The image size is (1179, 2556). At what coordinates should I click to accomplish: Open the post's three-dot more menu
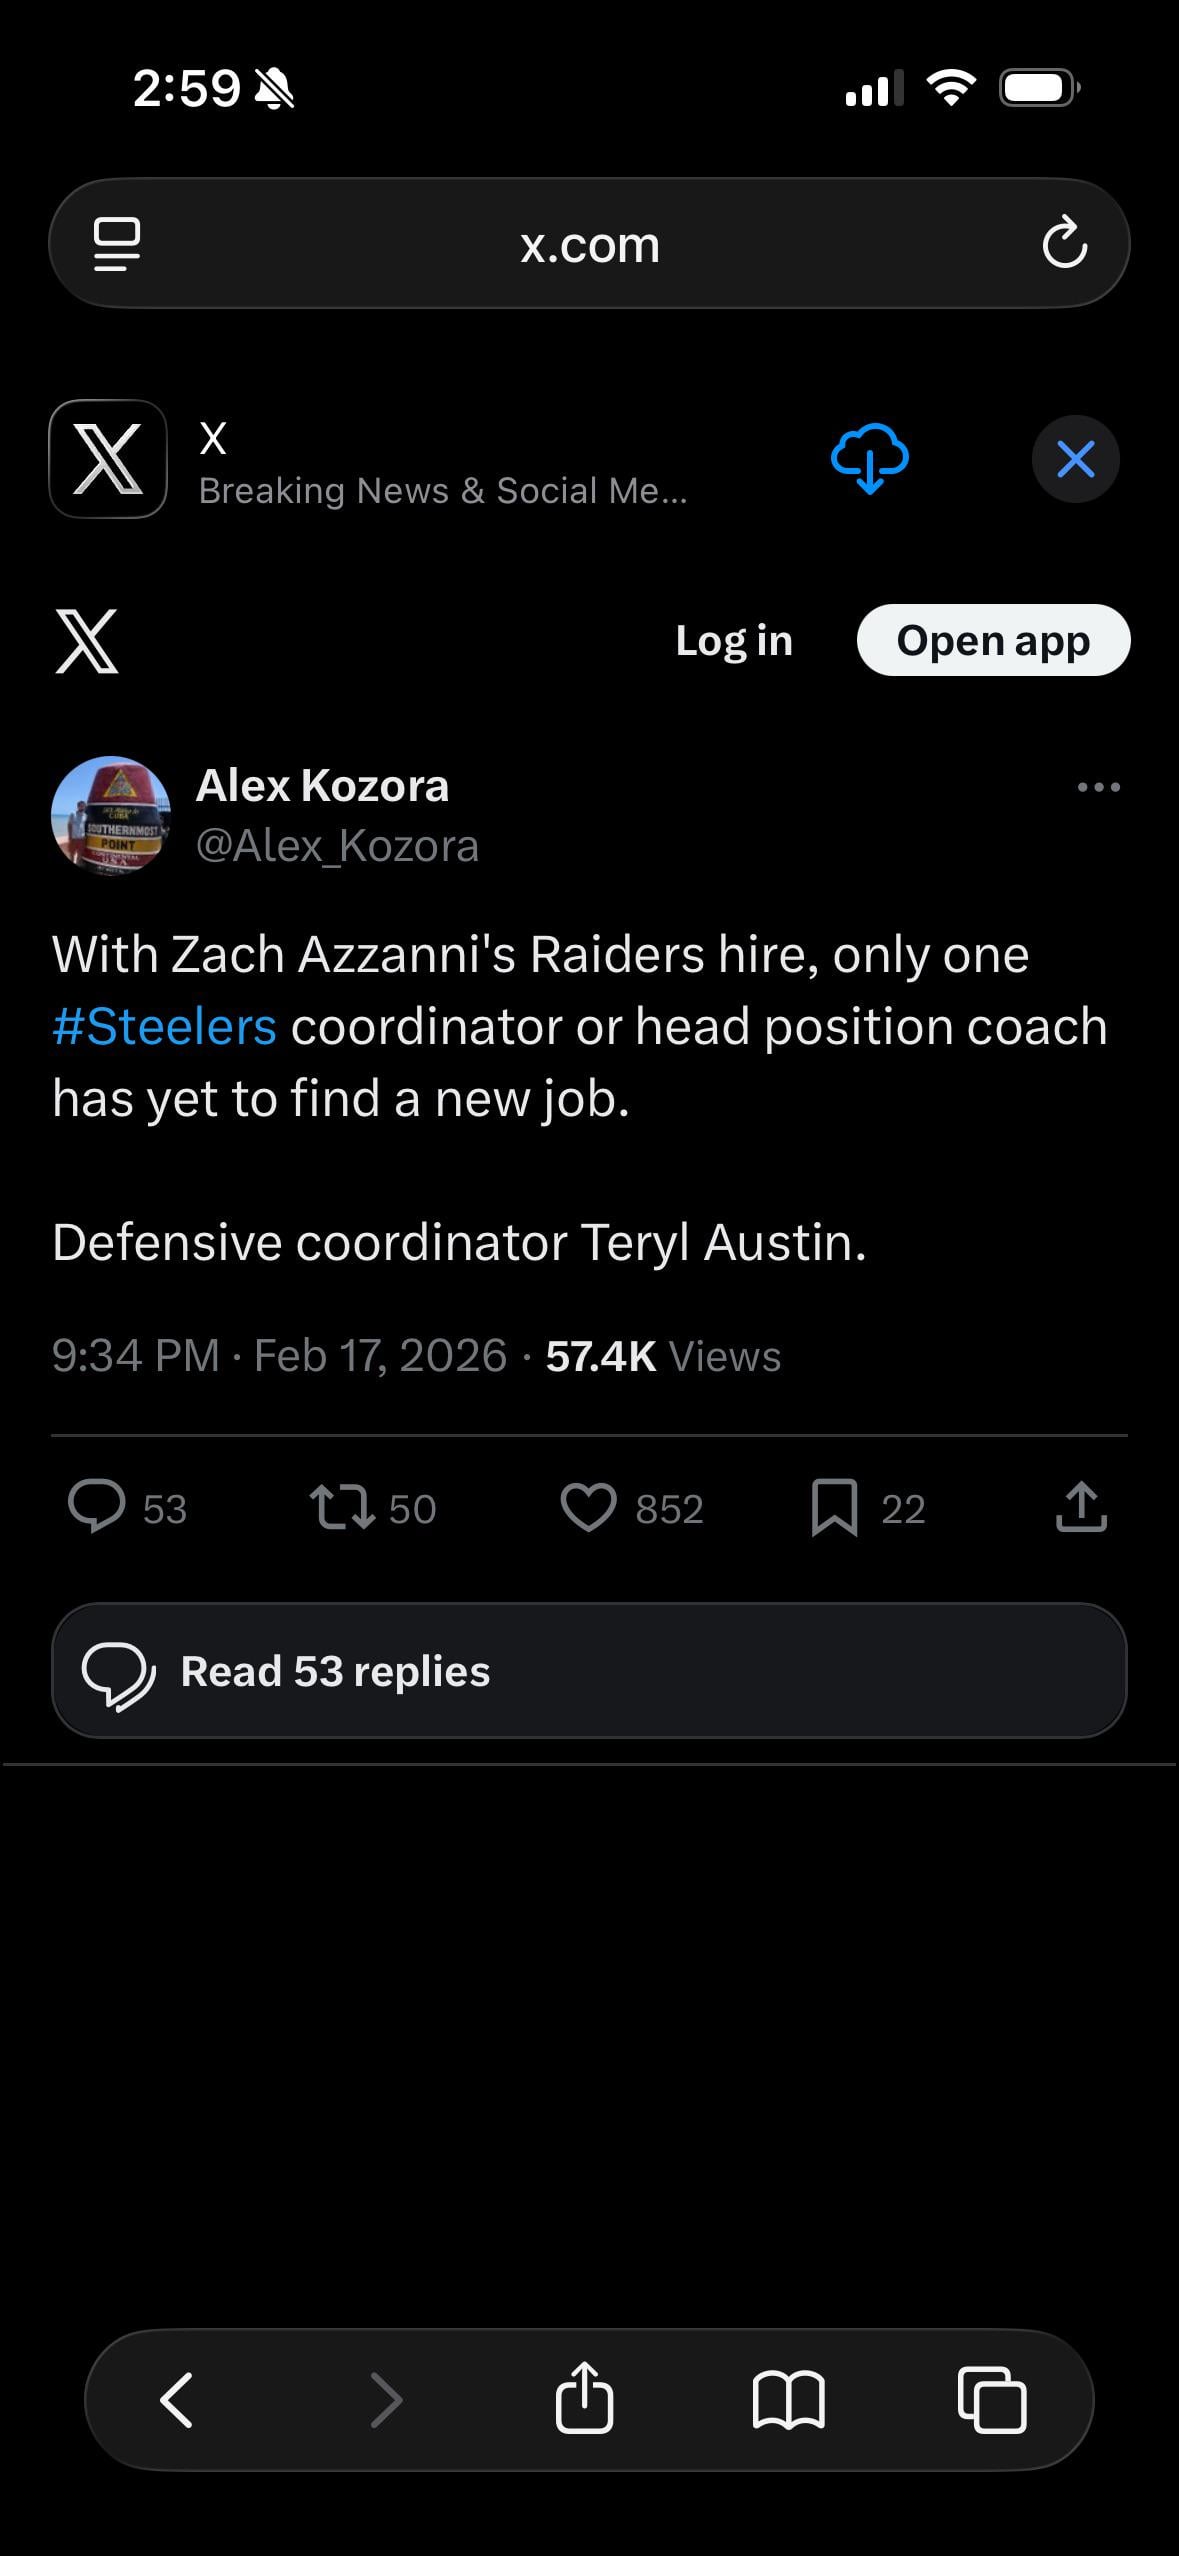1098,787
